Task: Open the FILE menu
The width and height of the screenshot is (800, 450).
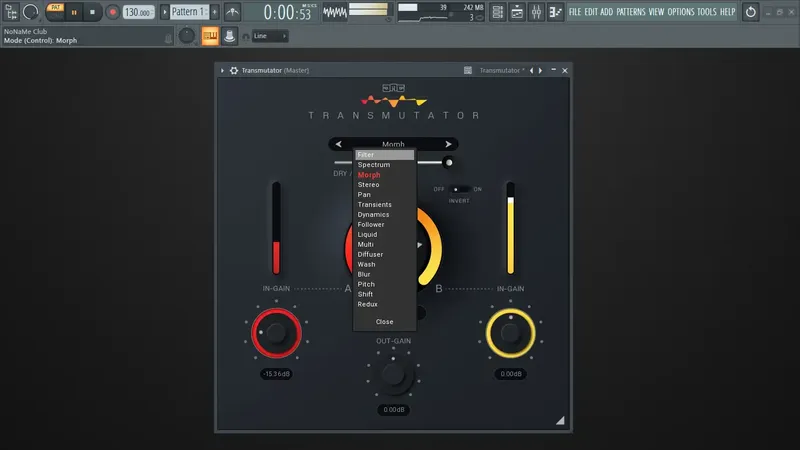Action: tap(575, 12)
